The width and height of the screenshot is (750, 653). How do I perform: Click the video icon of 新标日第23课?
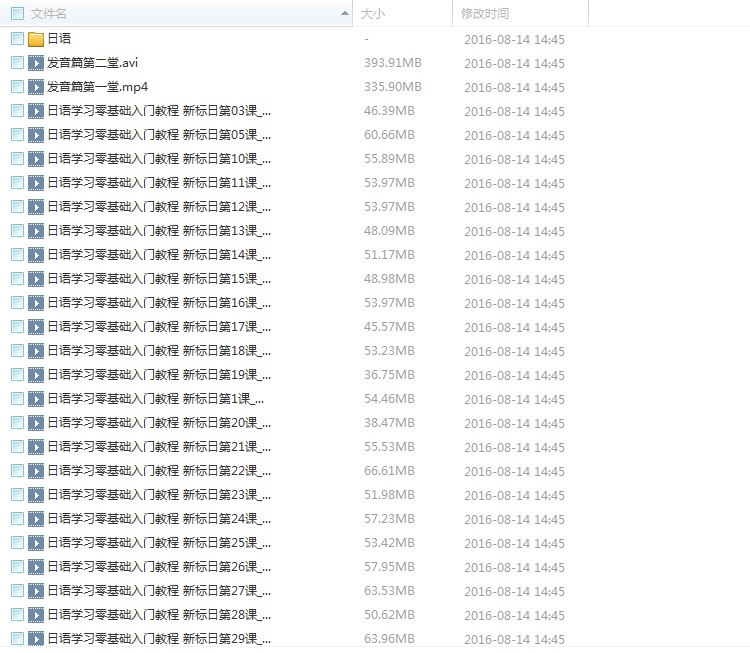[x=36, y=495]
